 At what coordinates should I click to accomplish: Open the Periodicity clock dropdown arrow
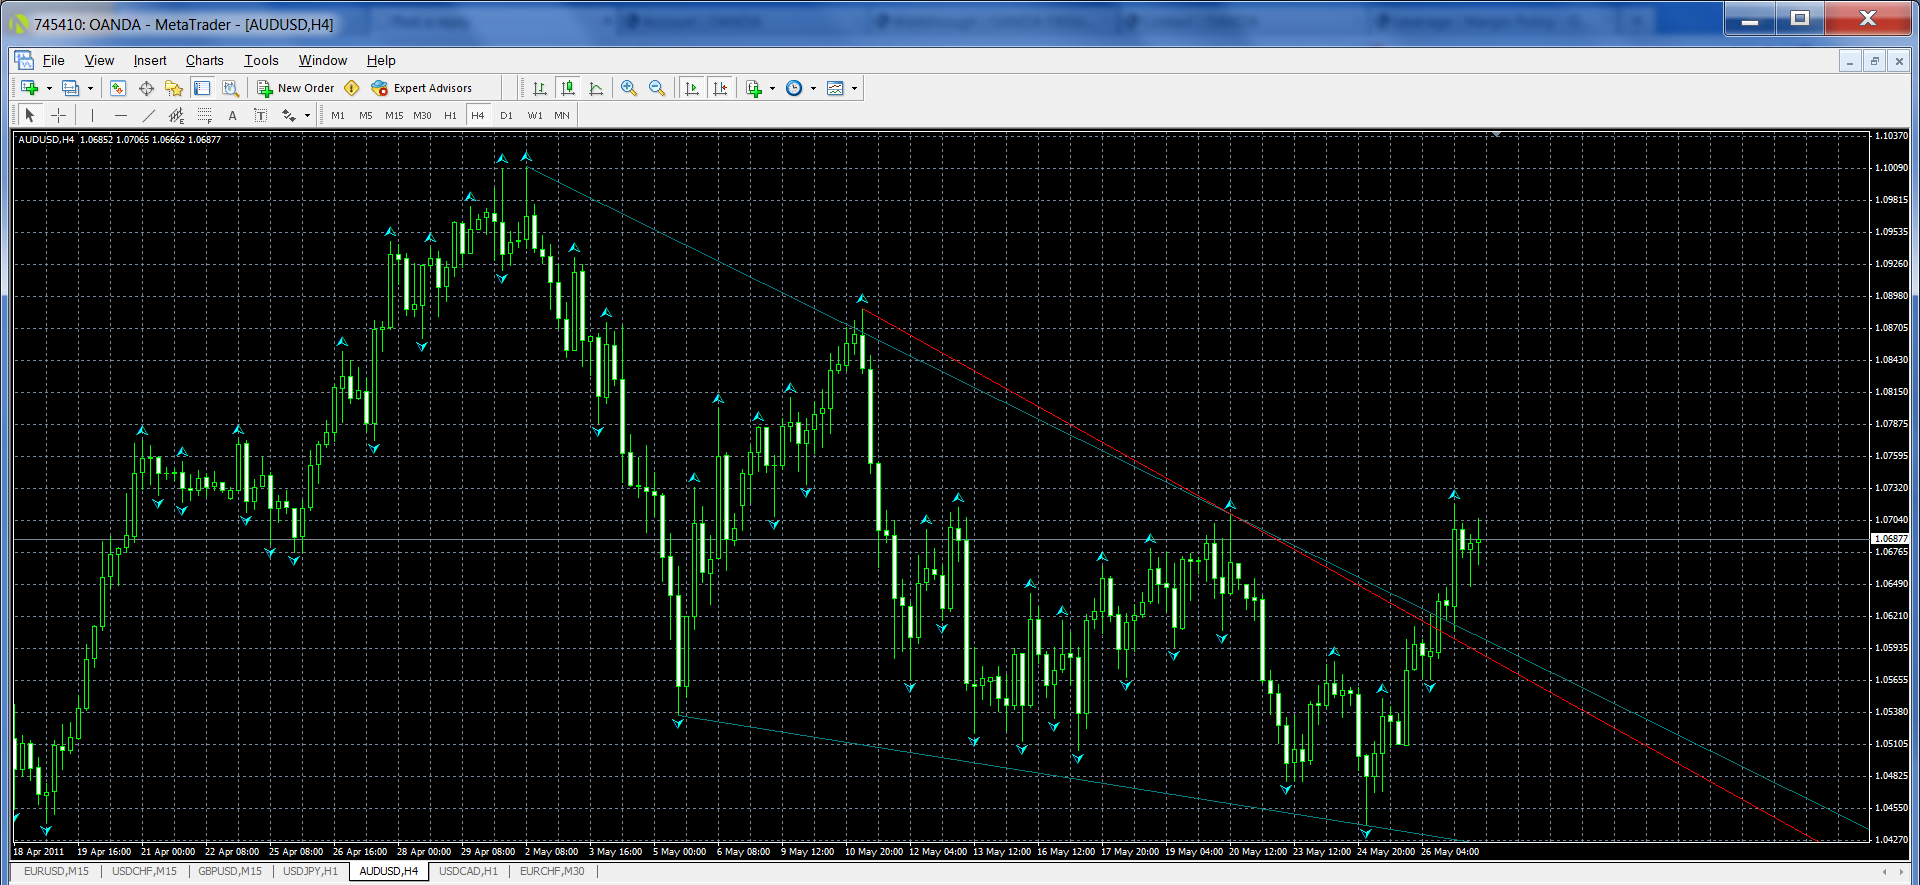coord(813,88)
